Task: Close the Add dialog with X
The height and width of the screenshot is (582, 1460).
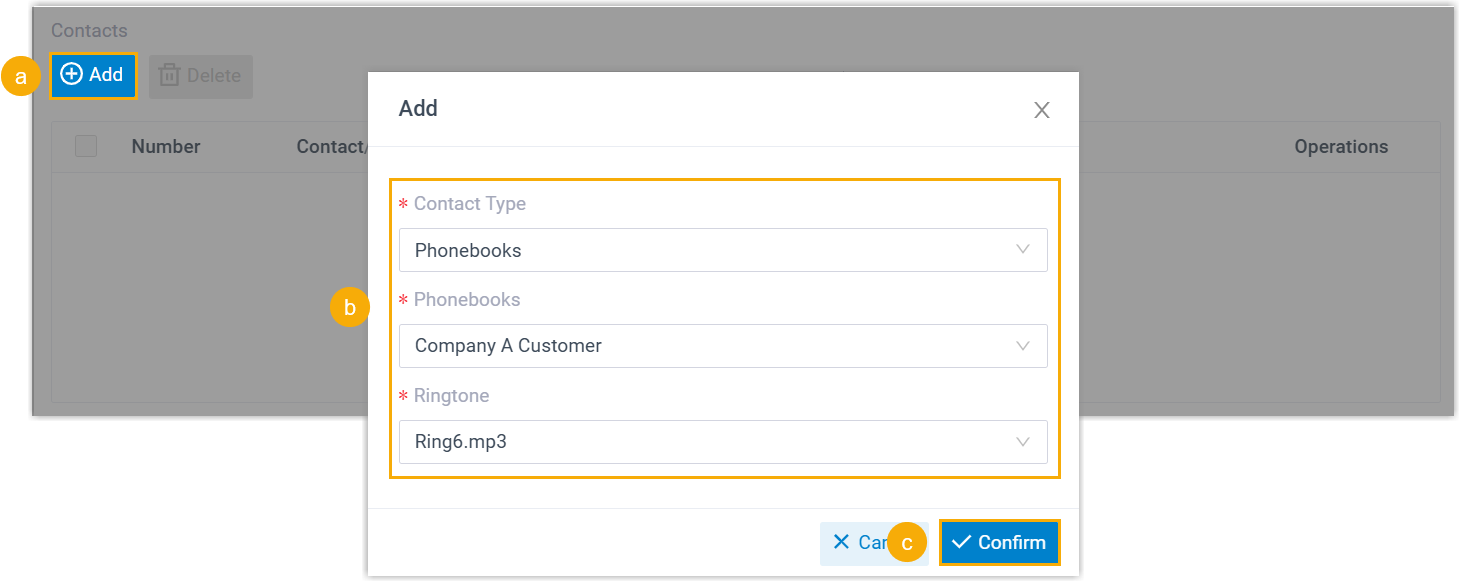Action: (1041, 110)
